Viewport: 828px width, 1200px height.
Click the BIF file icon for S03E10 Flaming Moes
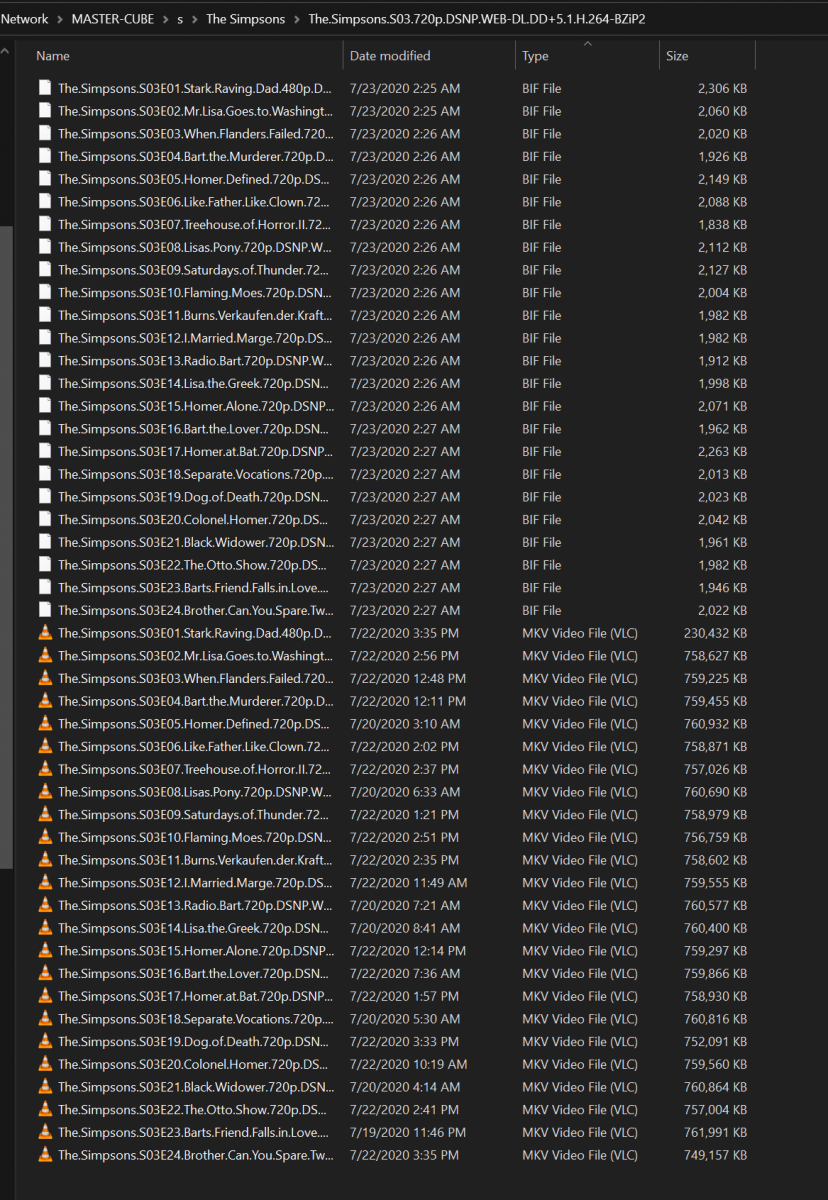click(45, 292)
